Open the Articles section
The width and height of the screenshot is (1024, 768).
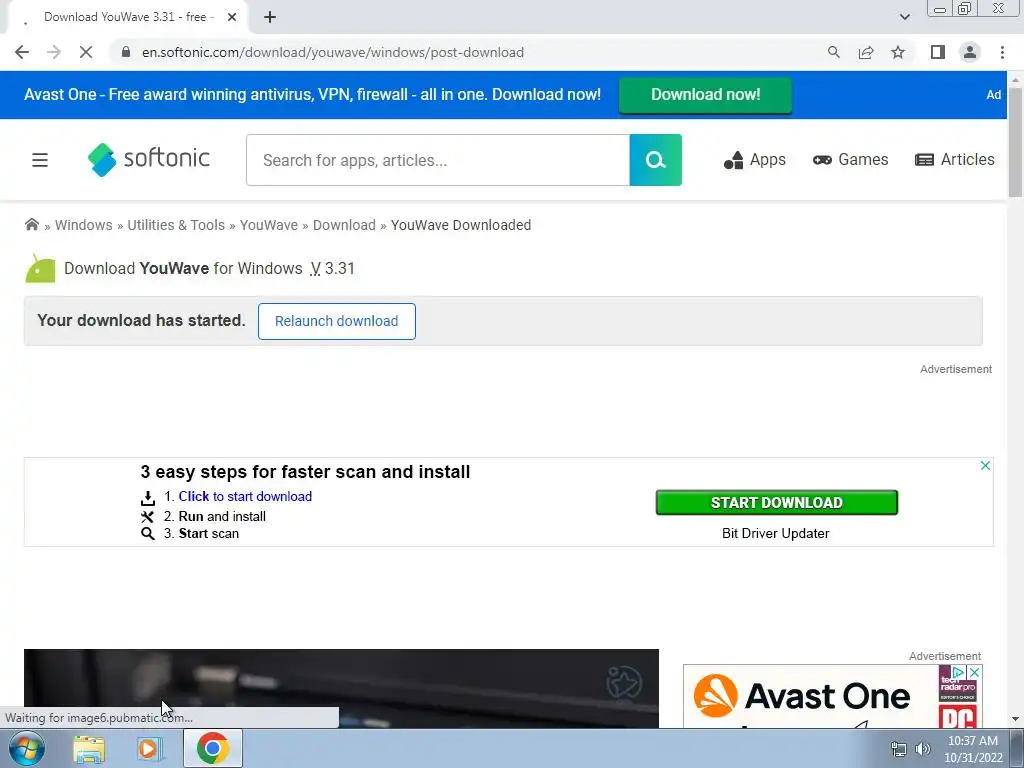point(955,160)
